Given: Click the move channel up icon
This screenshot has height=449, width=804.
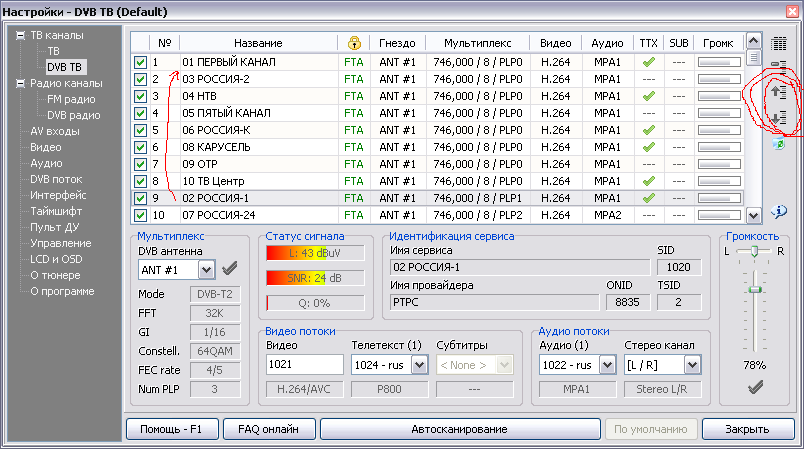Looking at the screenshot, I should pos(779,93).
